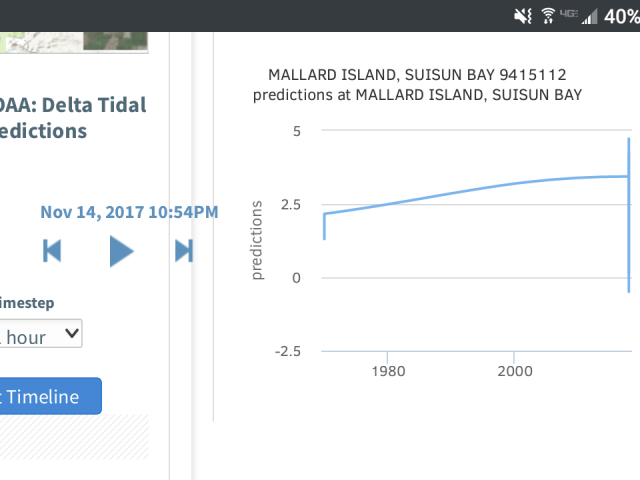Click the Delta Tidal Predictions heading
This screenshot has height=480, width=640.
coord(72,117)
